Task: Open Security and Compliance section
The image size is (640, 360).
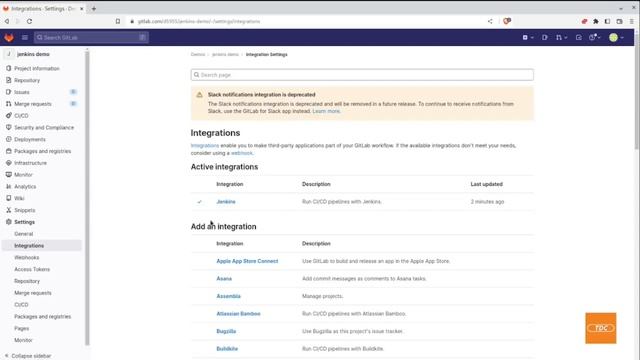Action: coord(44,128)
